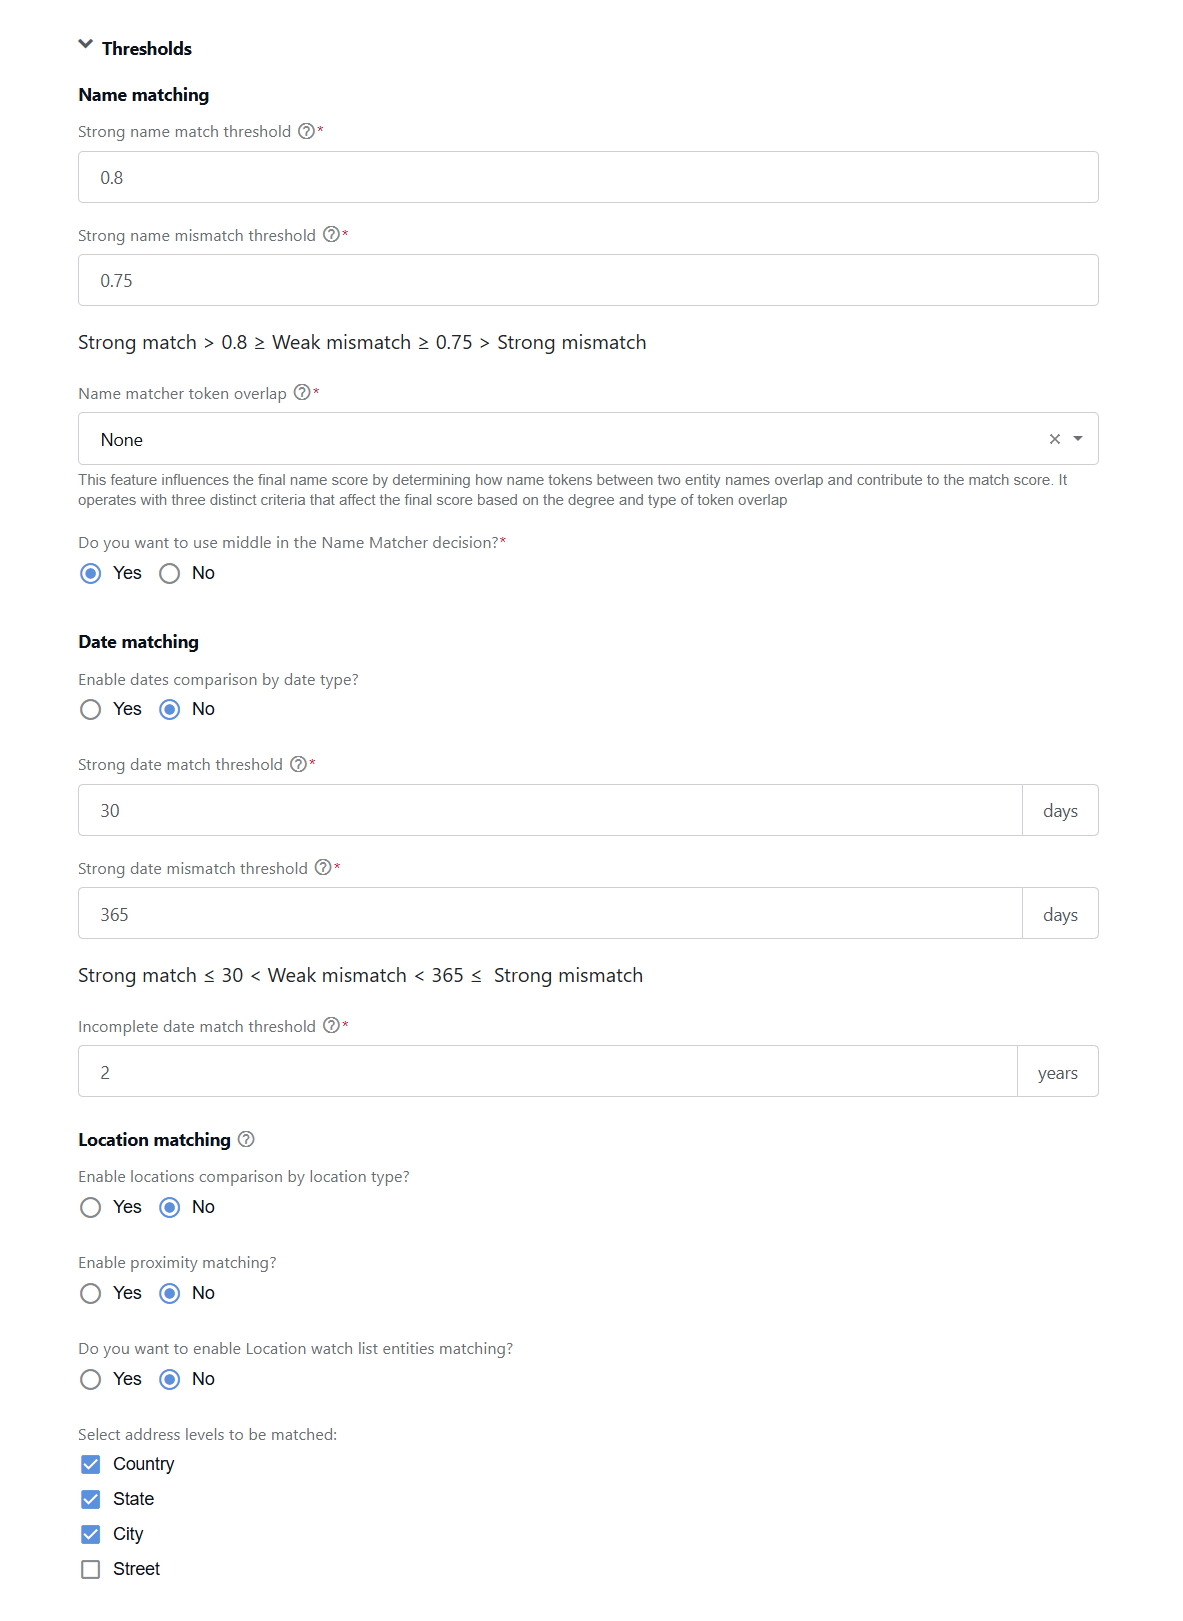Open the token overlap dropdown arrow
The height and width of the screenshot is (1621, 1183).
pos(1078,439)
